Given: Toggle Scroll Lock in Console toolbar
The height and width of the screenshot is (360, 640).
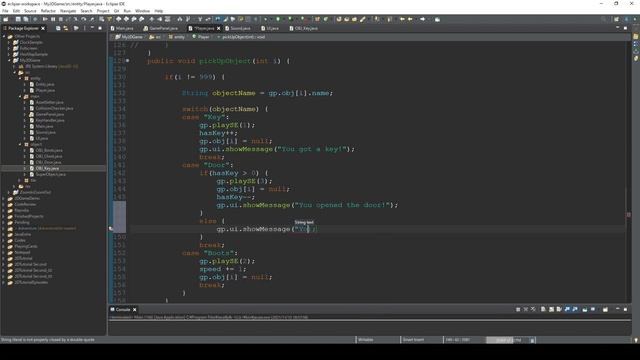Looking at the screenshot, I should click(x=551, y=309).
